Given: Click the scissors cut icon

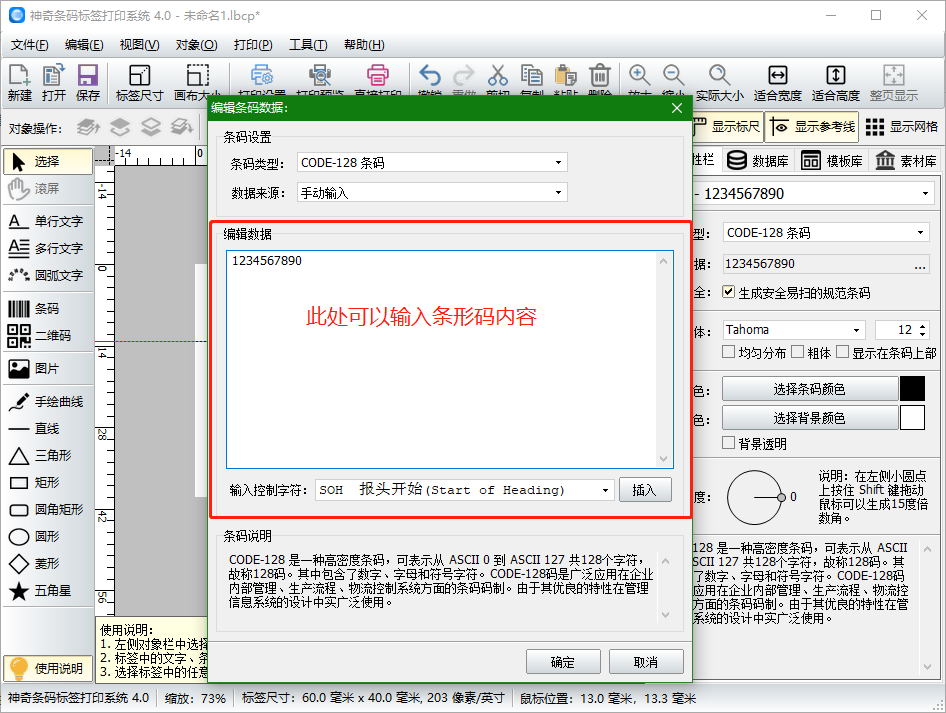Looking at the screenshot, I should click(498, 76).
